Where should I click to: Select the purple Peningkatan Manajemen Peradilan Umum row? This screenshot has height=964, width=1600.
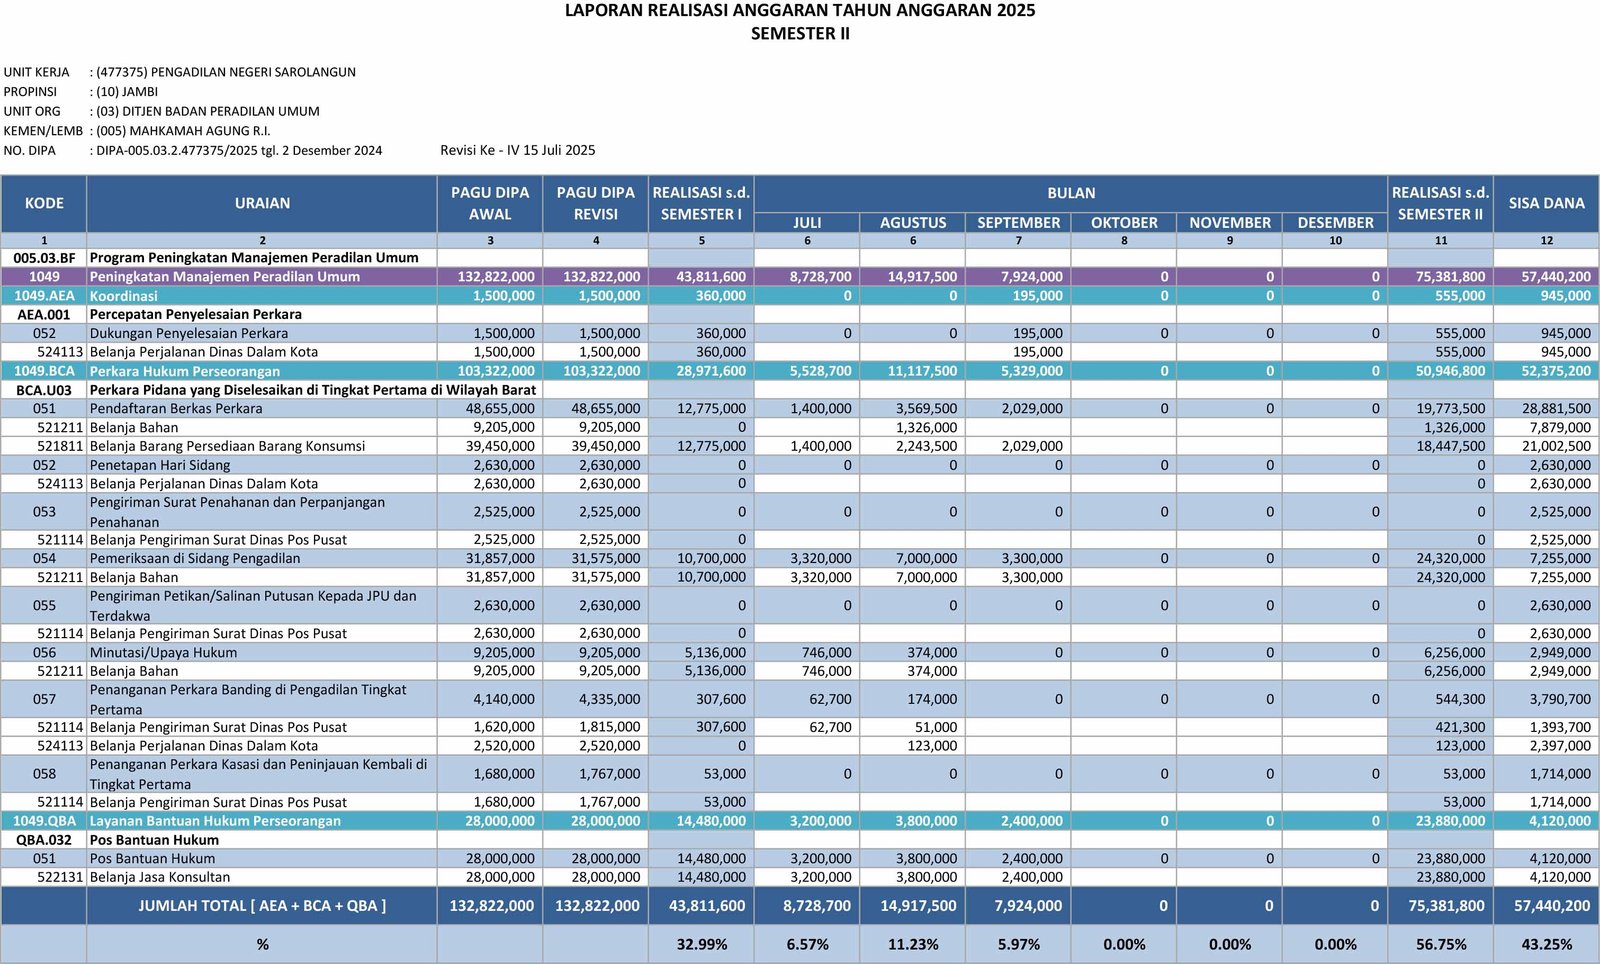point(225,277)
